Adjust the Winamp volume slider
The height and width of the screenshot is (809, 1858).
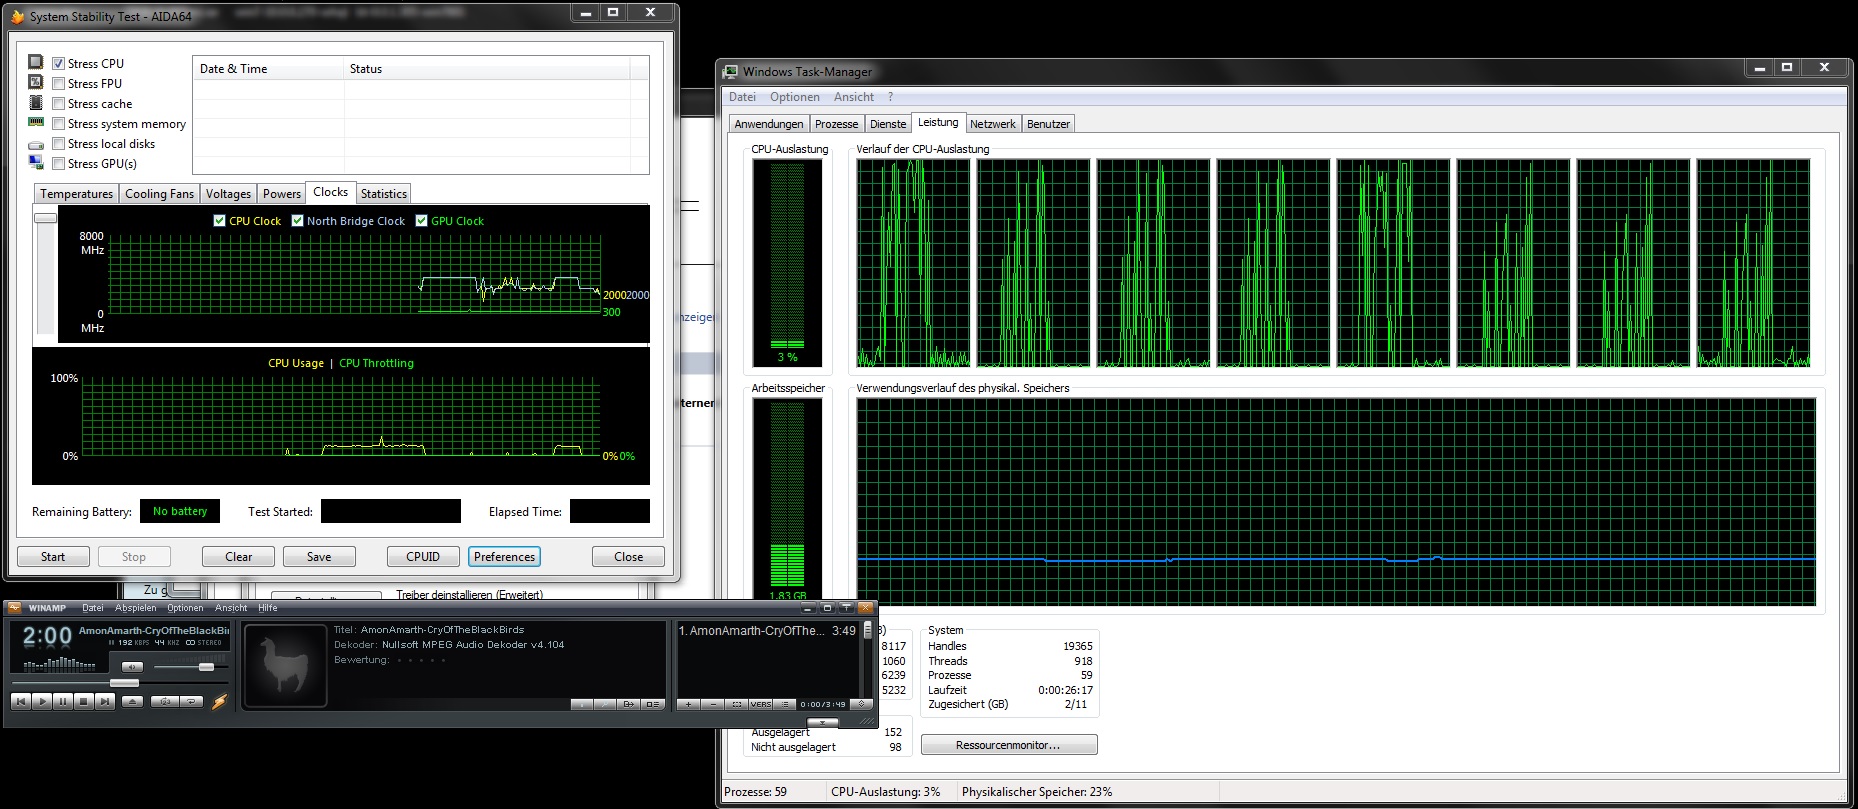click(x=206, y=667)
